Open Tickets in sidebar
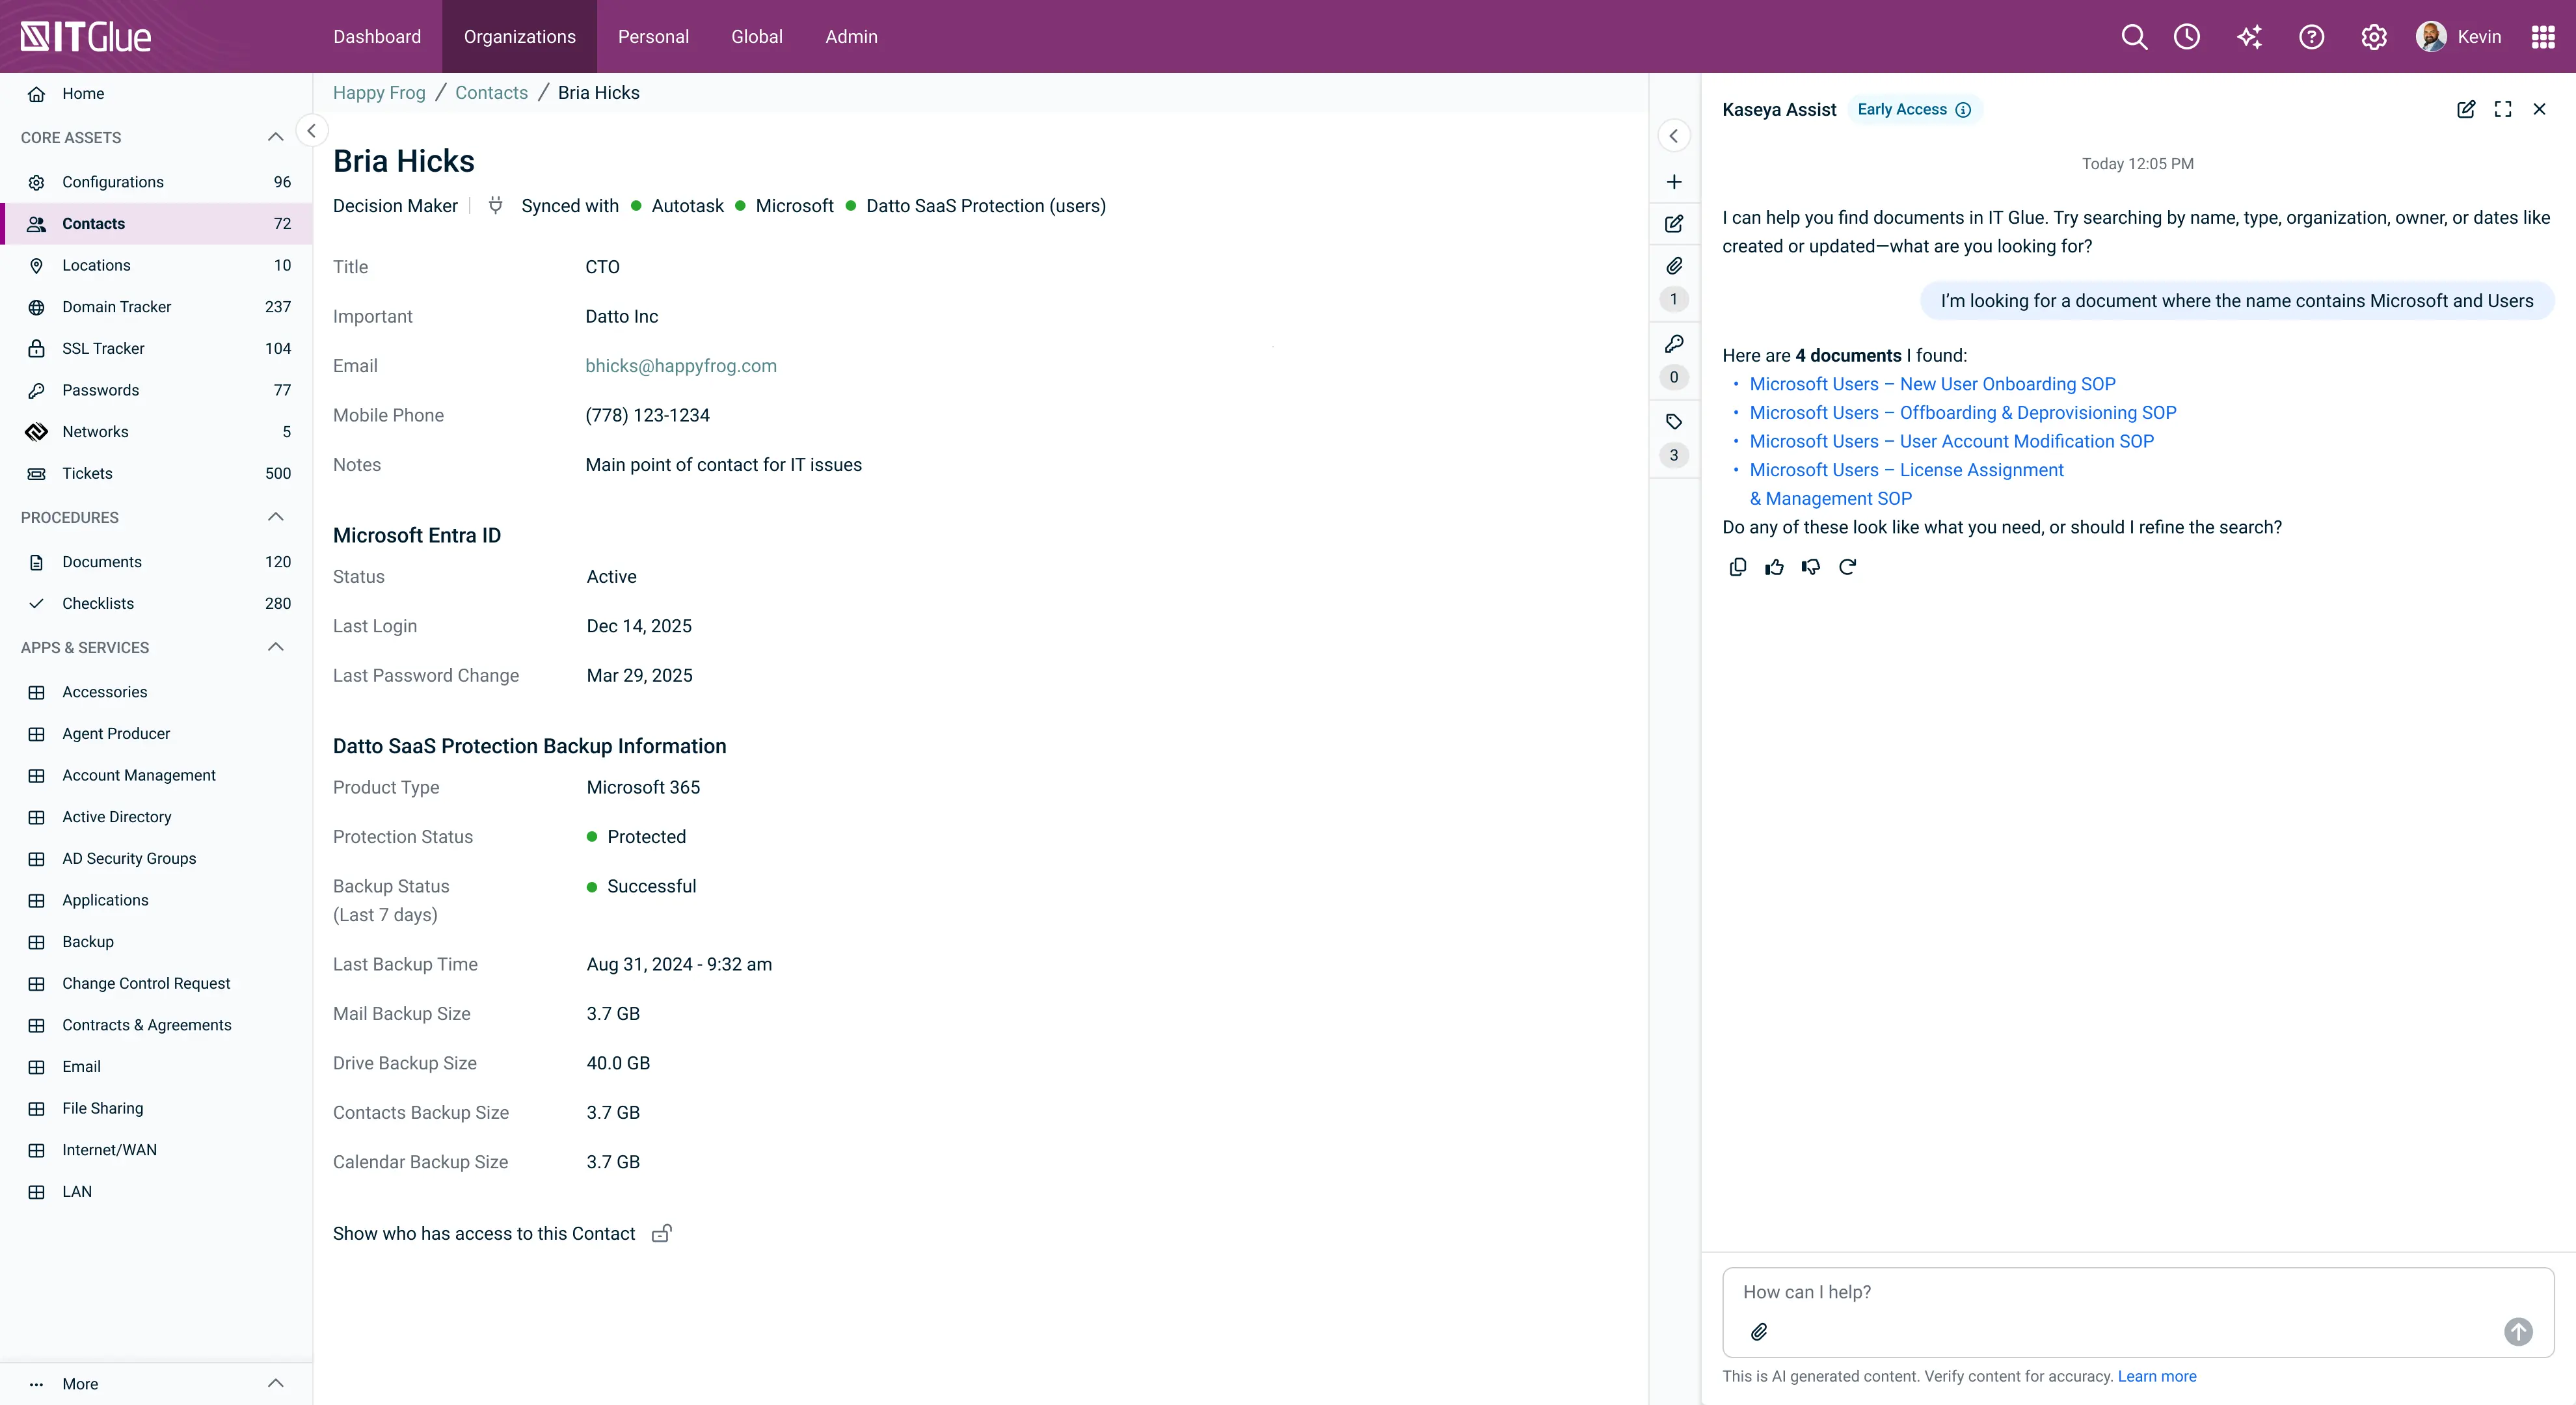This screenshot has height=1405, width=2576. click(156, 474)
